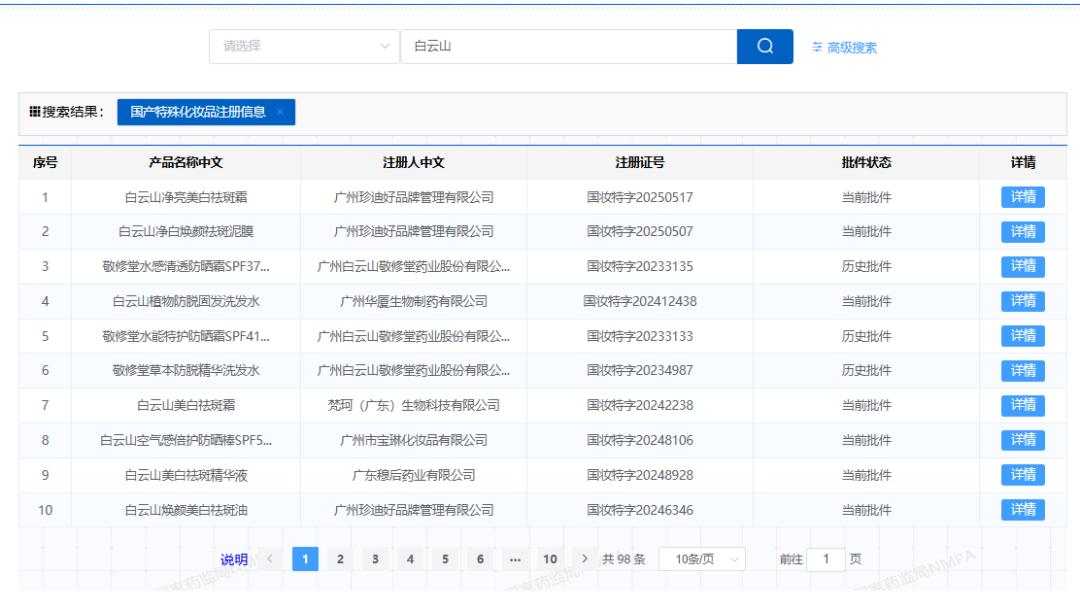
Task: Click the previous page arrow
Action: pos(269,560)
